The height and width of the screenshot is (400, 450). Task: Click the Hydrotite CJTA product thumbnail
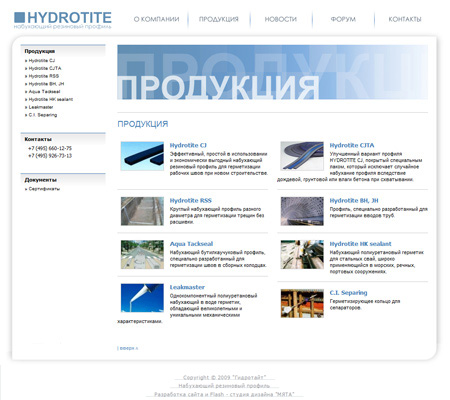302,156
